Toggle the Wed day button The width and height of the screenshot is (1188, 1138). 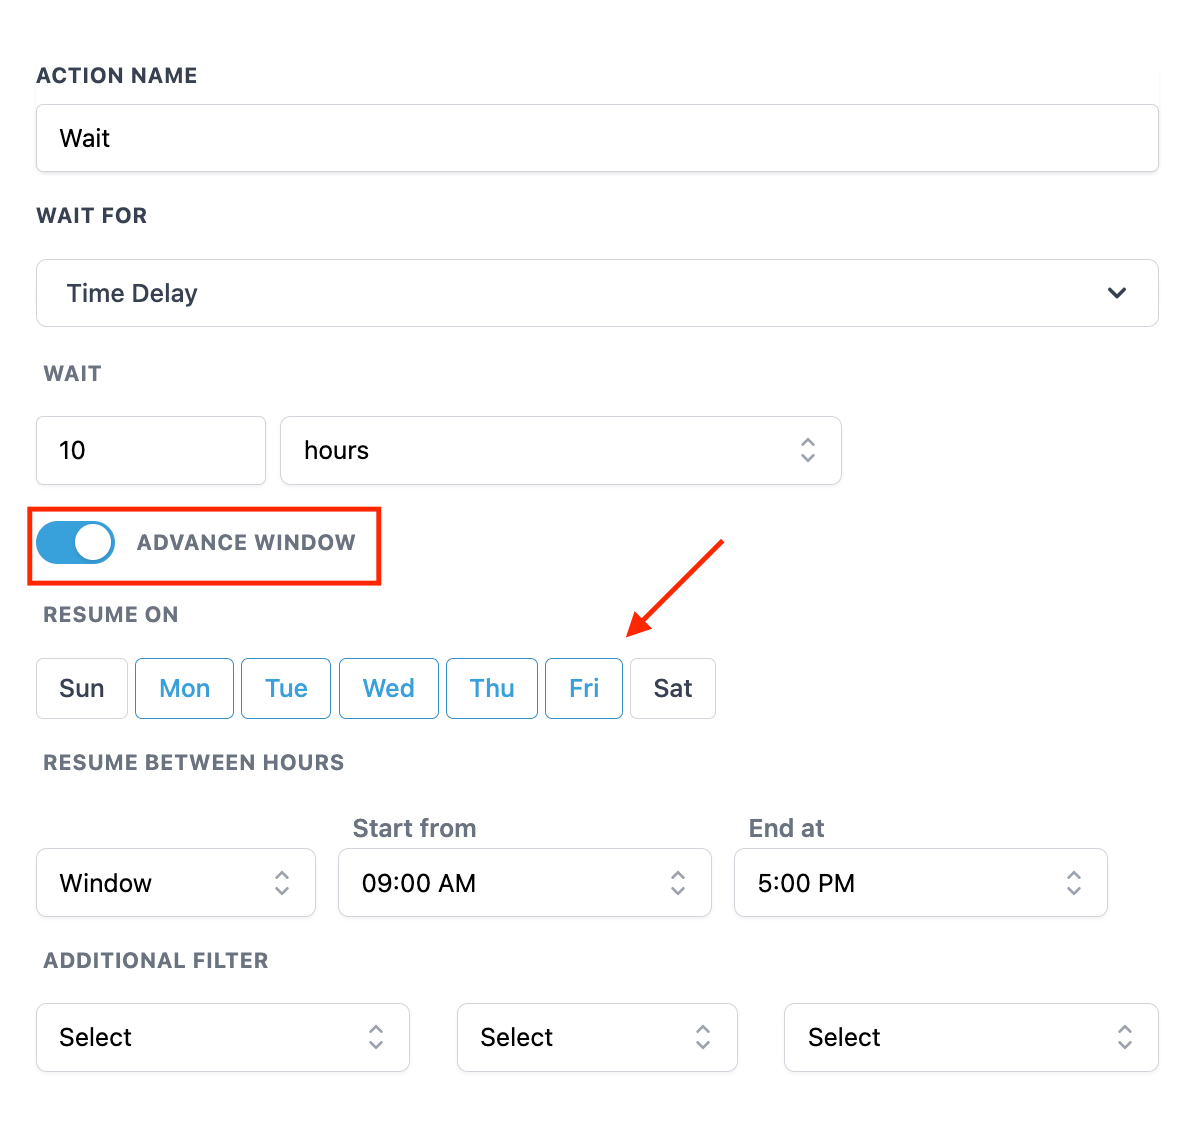tap(389, 688)
